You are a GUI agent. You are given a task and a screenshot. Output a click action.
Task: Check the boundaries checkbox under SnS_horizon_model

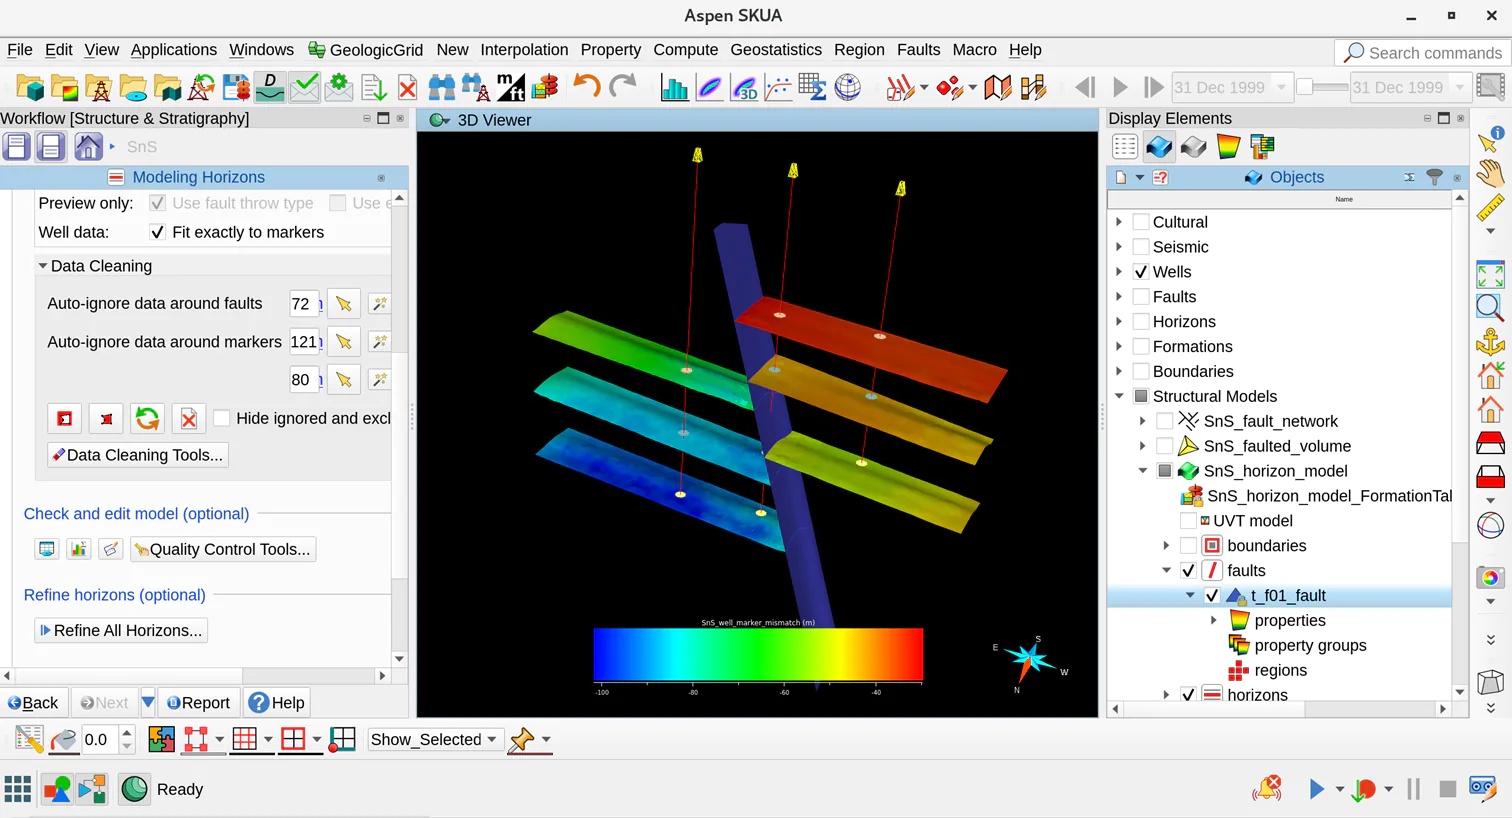tap(1188, 546)
